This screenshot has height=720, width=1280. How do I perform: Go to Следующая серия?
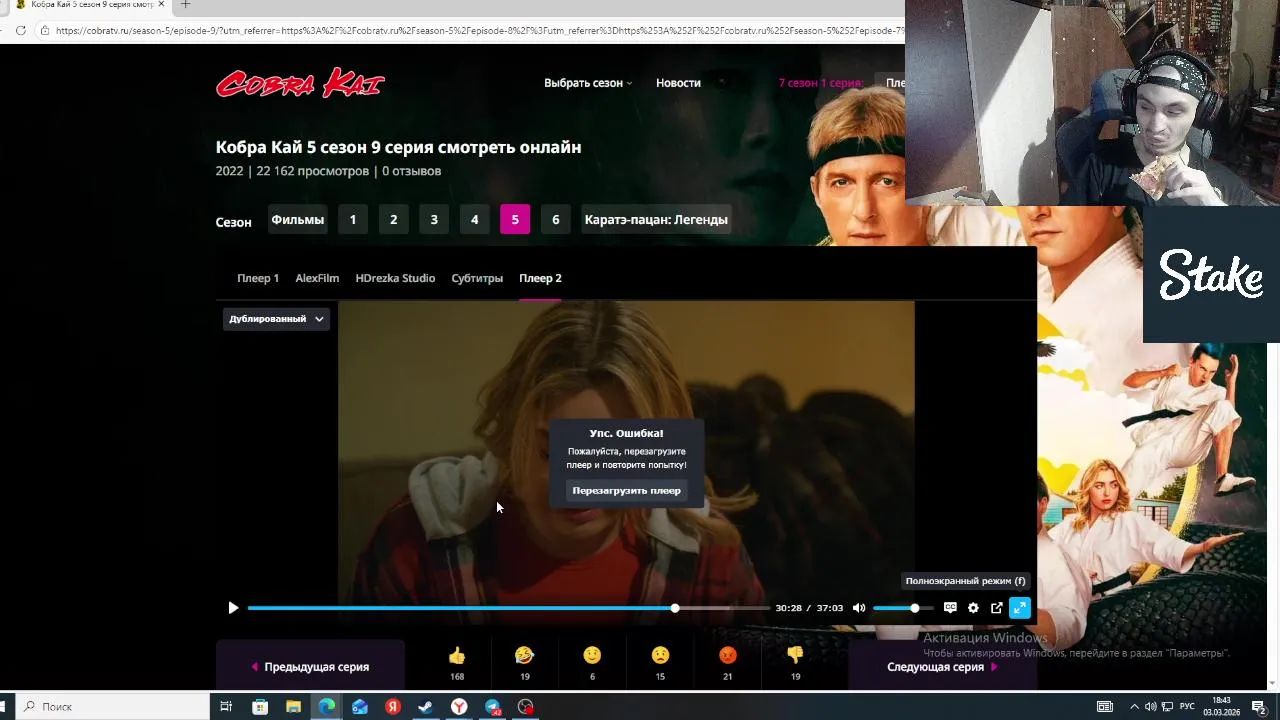coord(942,667)
